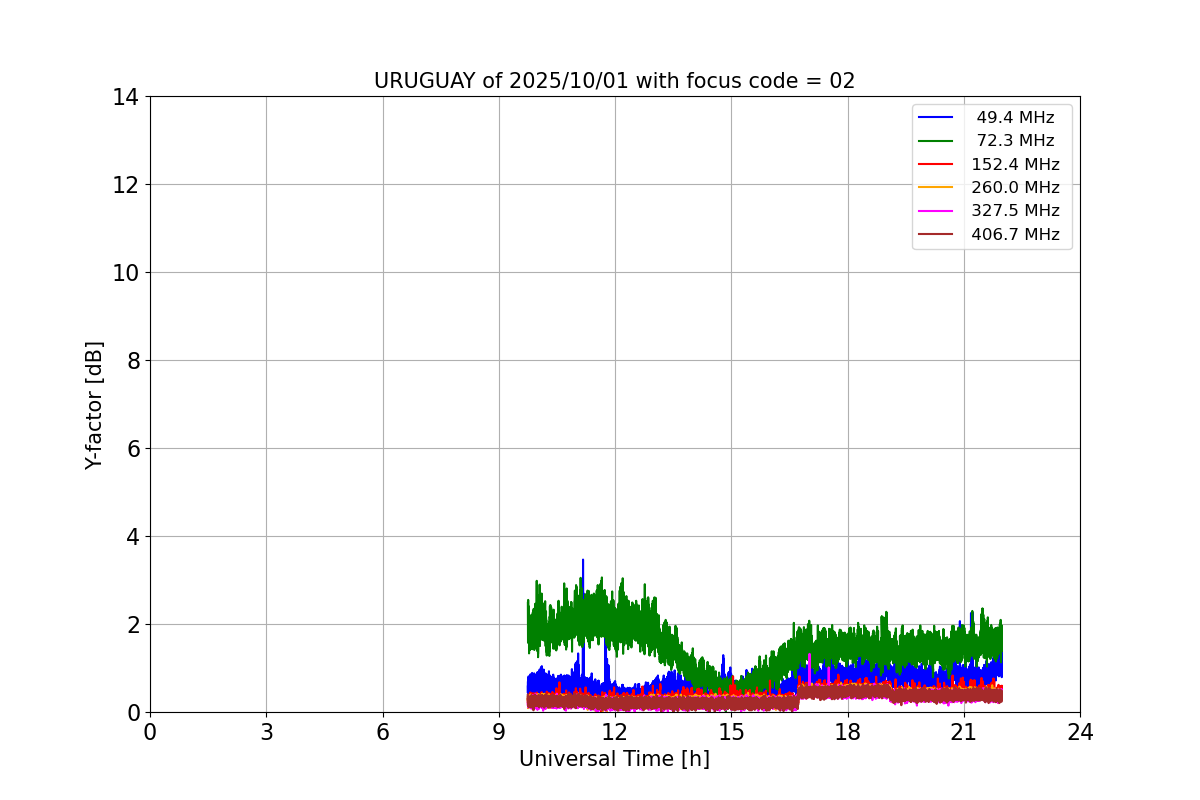The height and width of the screenshot is (800, 1200).
Task: Click the x-axis tick label 12
Action: point(615,732)
